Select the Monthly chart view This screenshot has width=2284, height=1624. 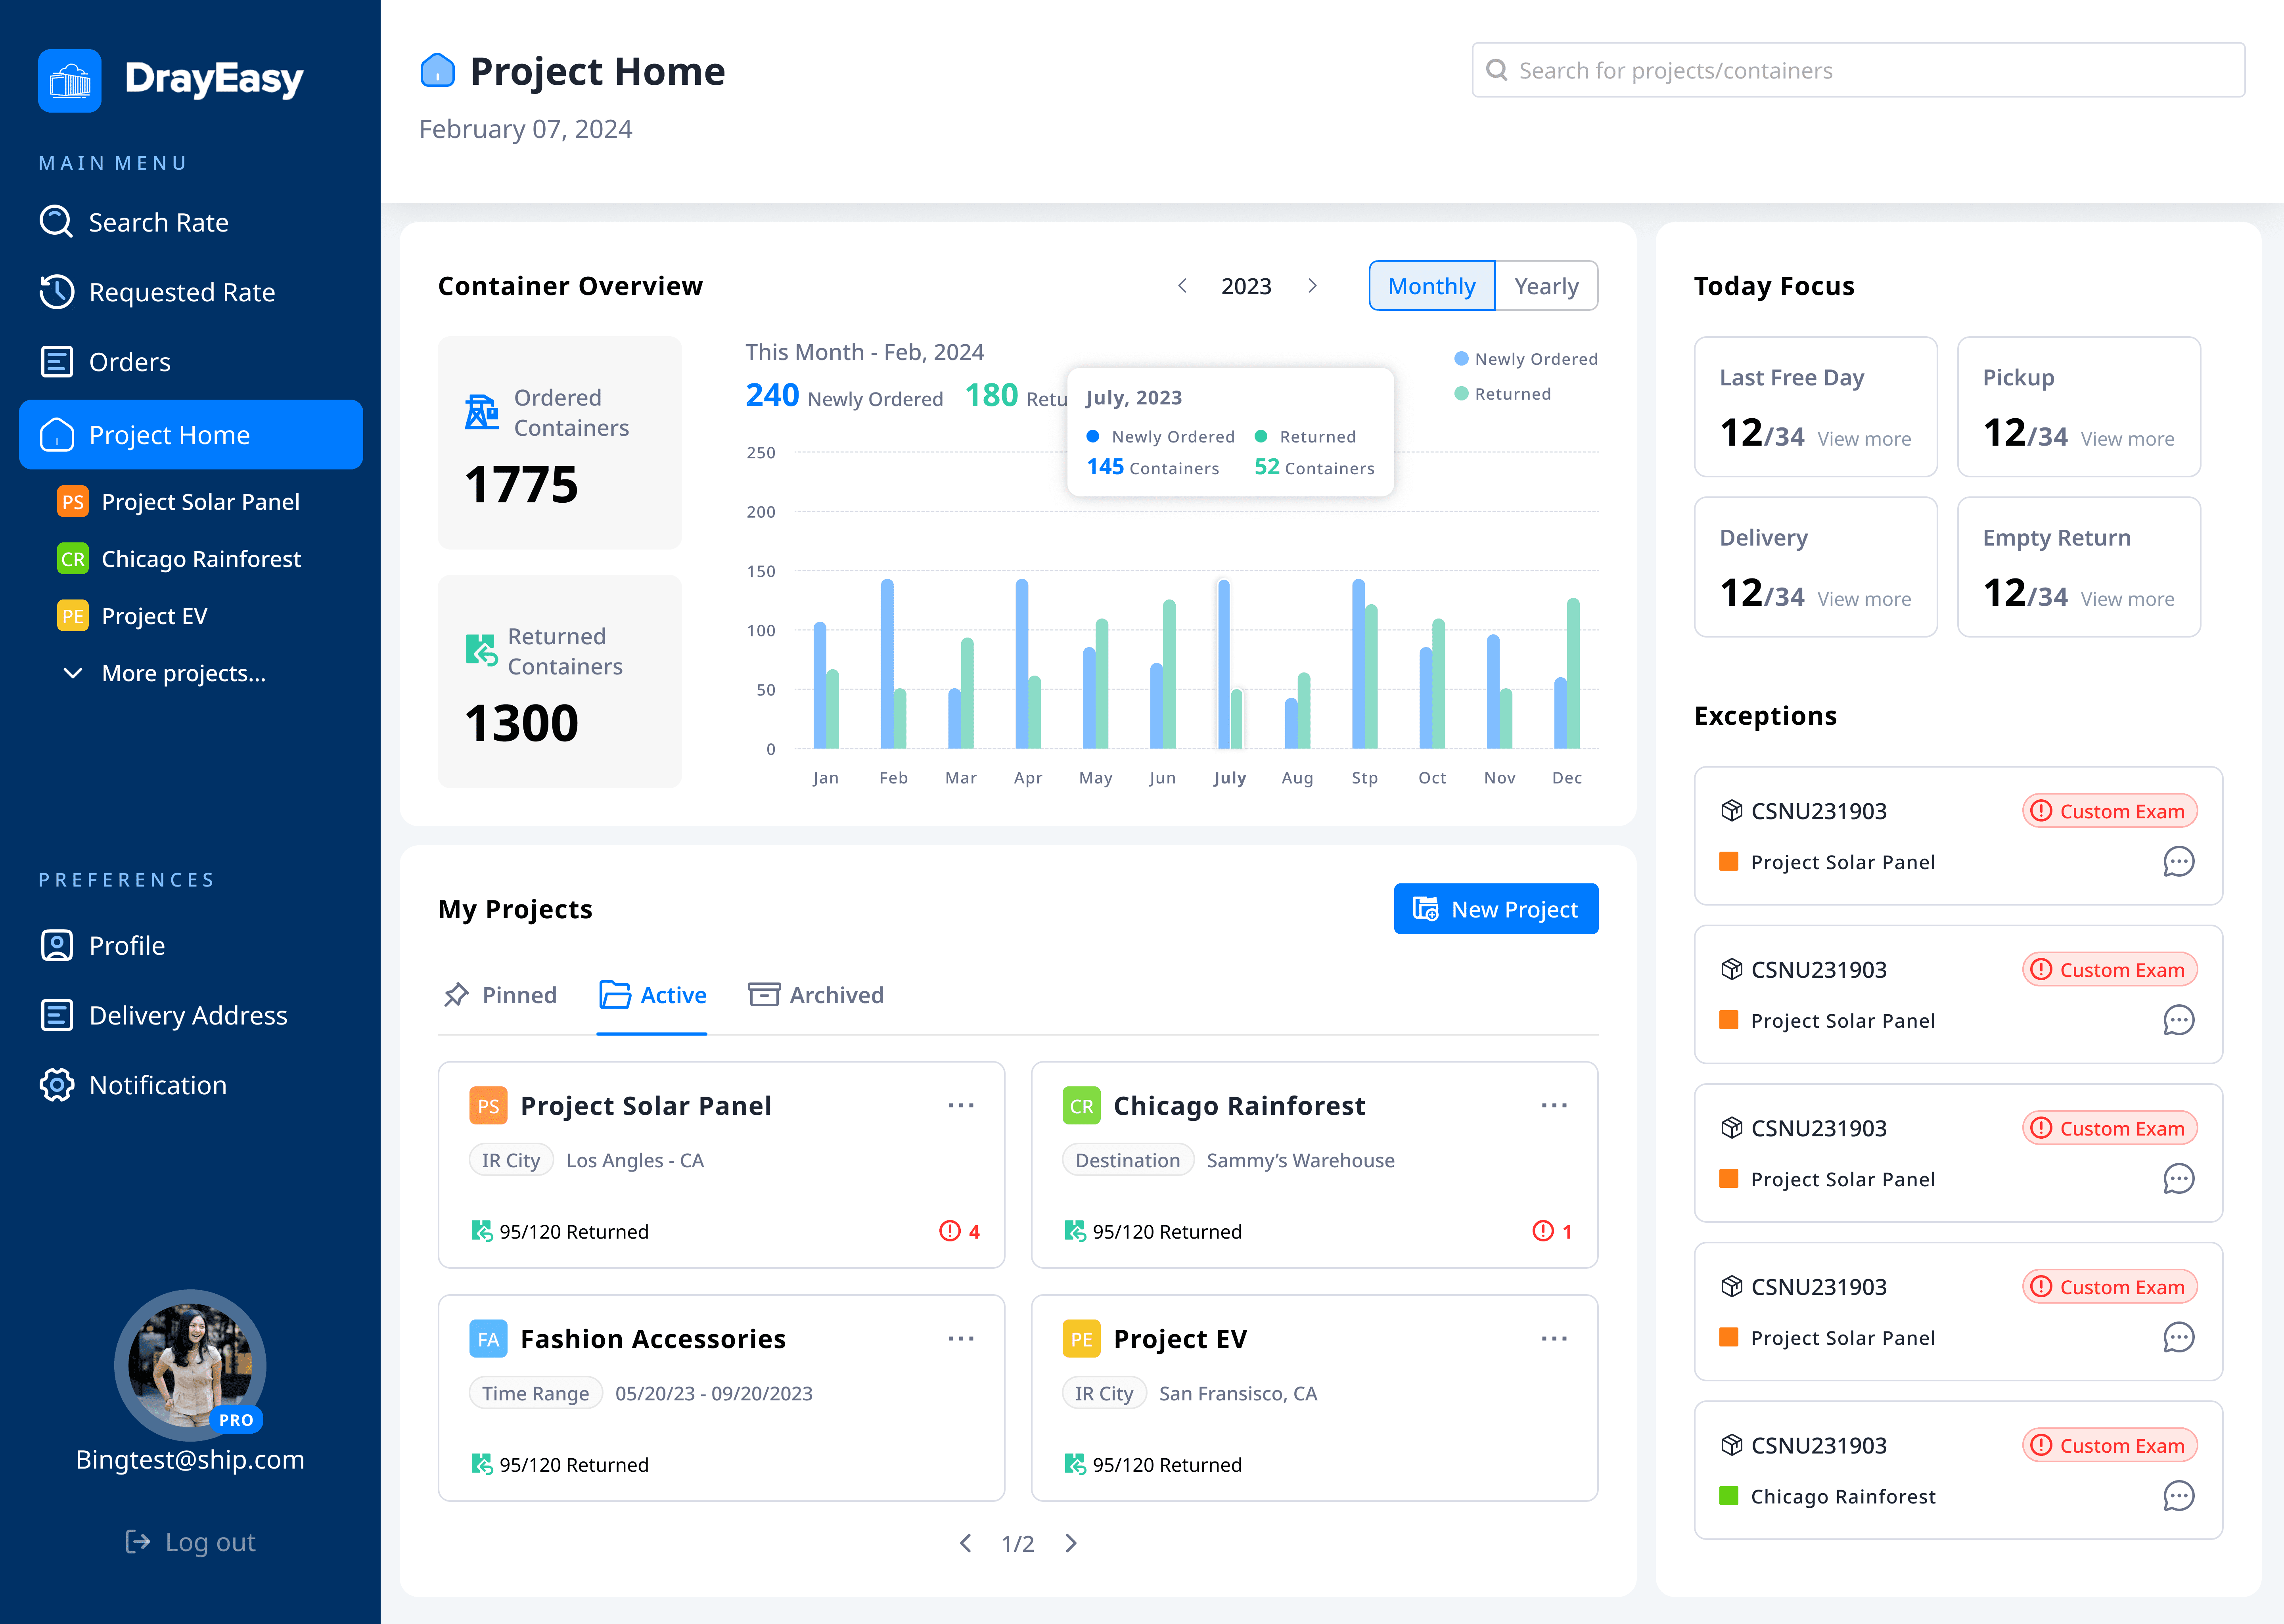pos(1431,286)
